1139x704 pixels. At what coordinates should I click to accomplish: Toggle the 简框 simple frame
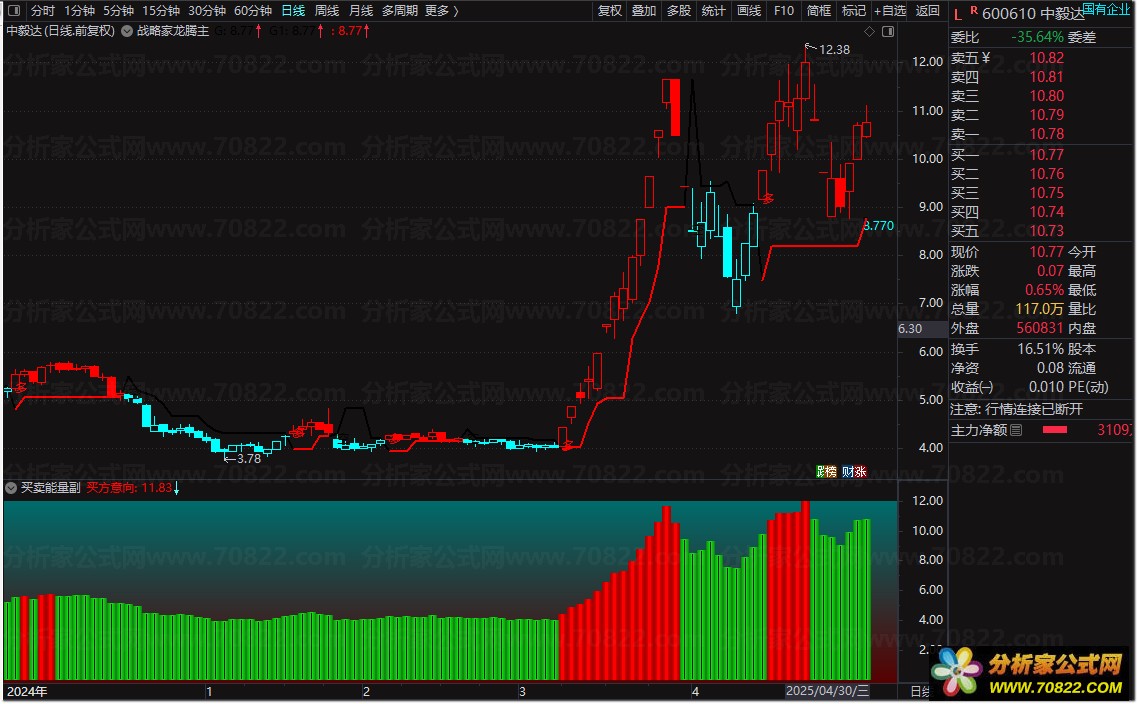pos(819,10)
